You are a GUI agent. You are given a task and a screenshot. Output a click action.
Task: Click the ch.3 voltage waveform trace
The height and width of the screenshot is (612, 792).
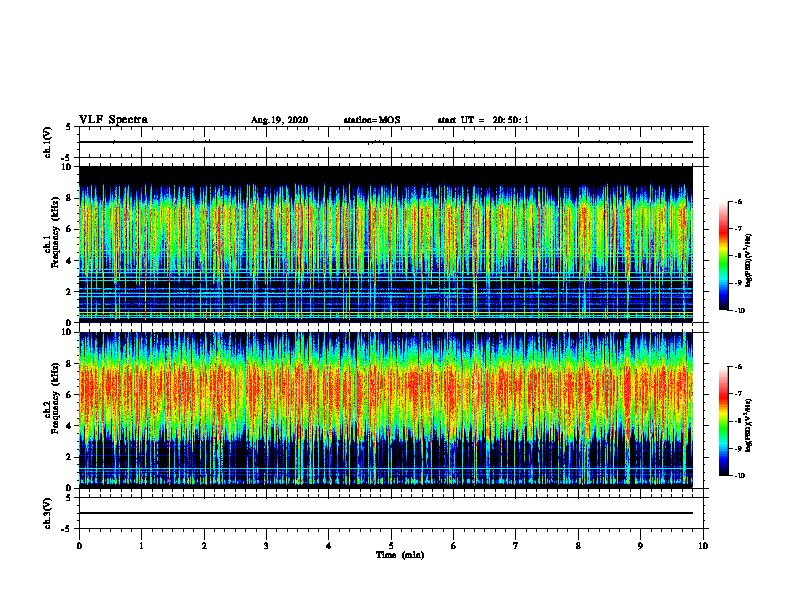coord(386,513)
